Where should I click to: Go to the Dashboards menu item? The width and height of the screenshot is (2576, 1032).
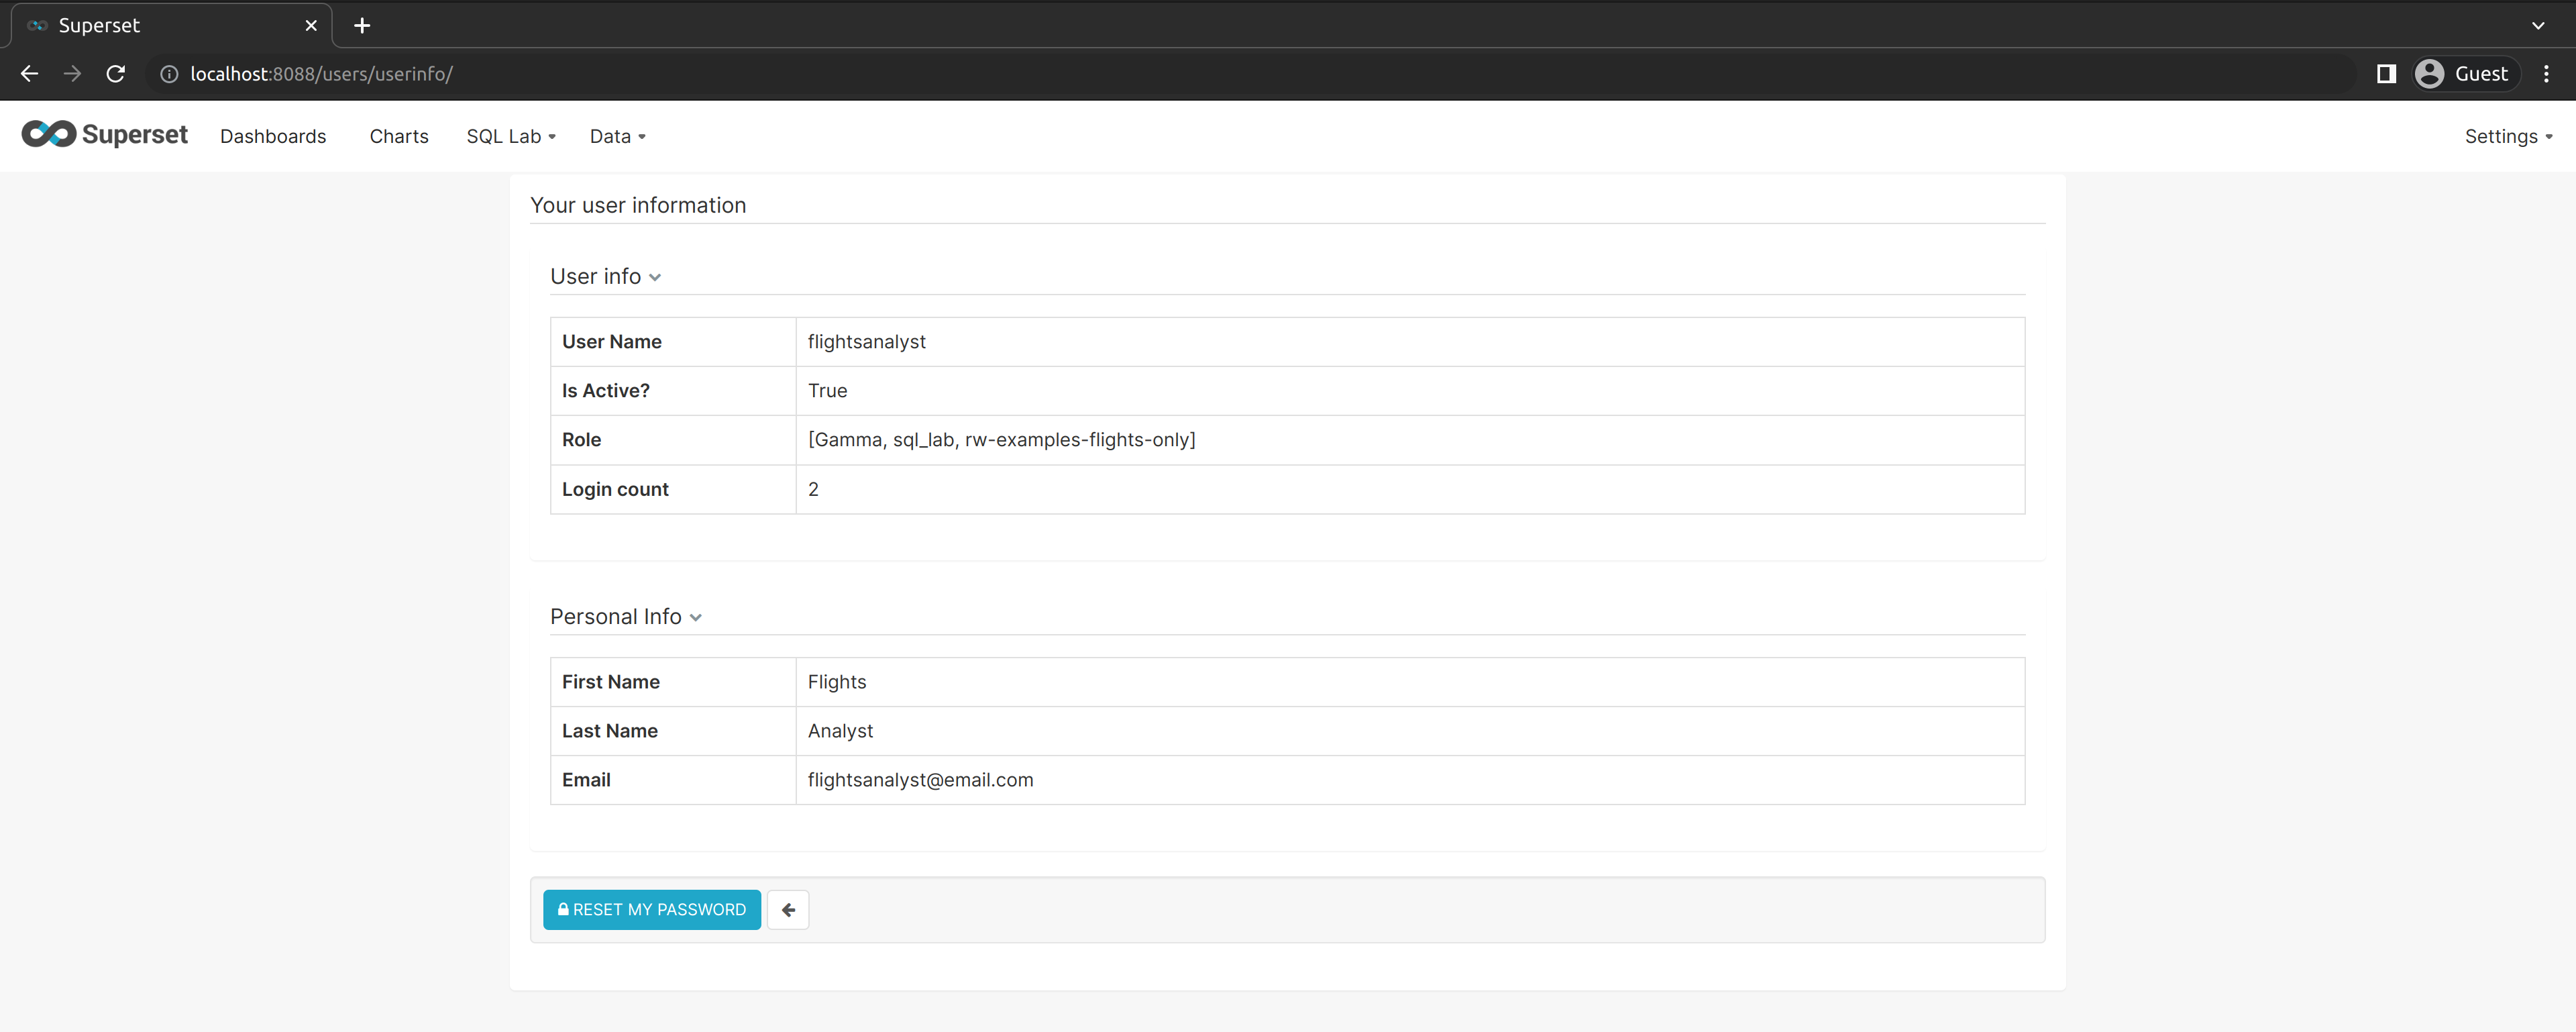(x=273, y=136)
